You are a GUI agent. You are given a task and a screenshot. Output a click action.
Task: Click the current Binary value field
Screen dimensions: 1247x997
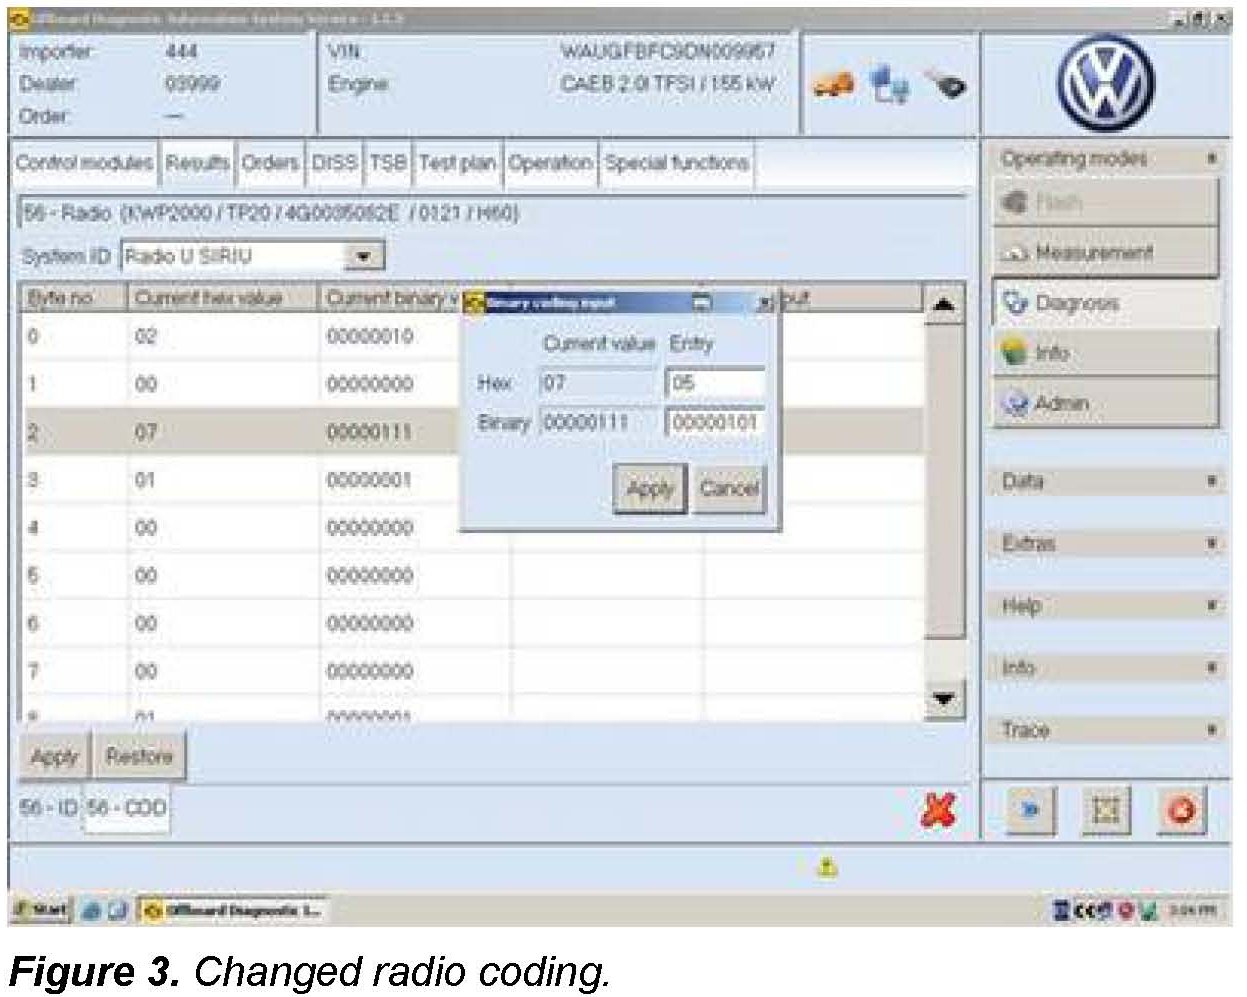tap(600, 423)
